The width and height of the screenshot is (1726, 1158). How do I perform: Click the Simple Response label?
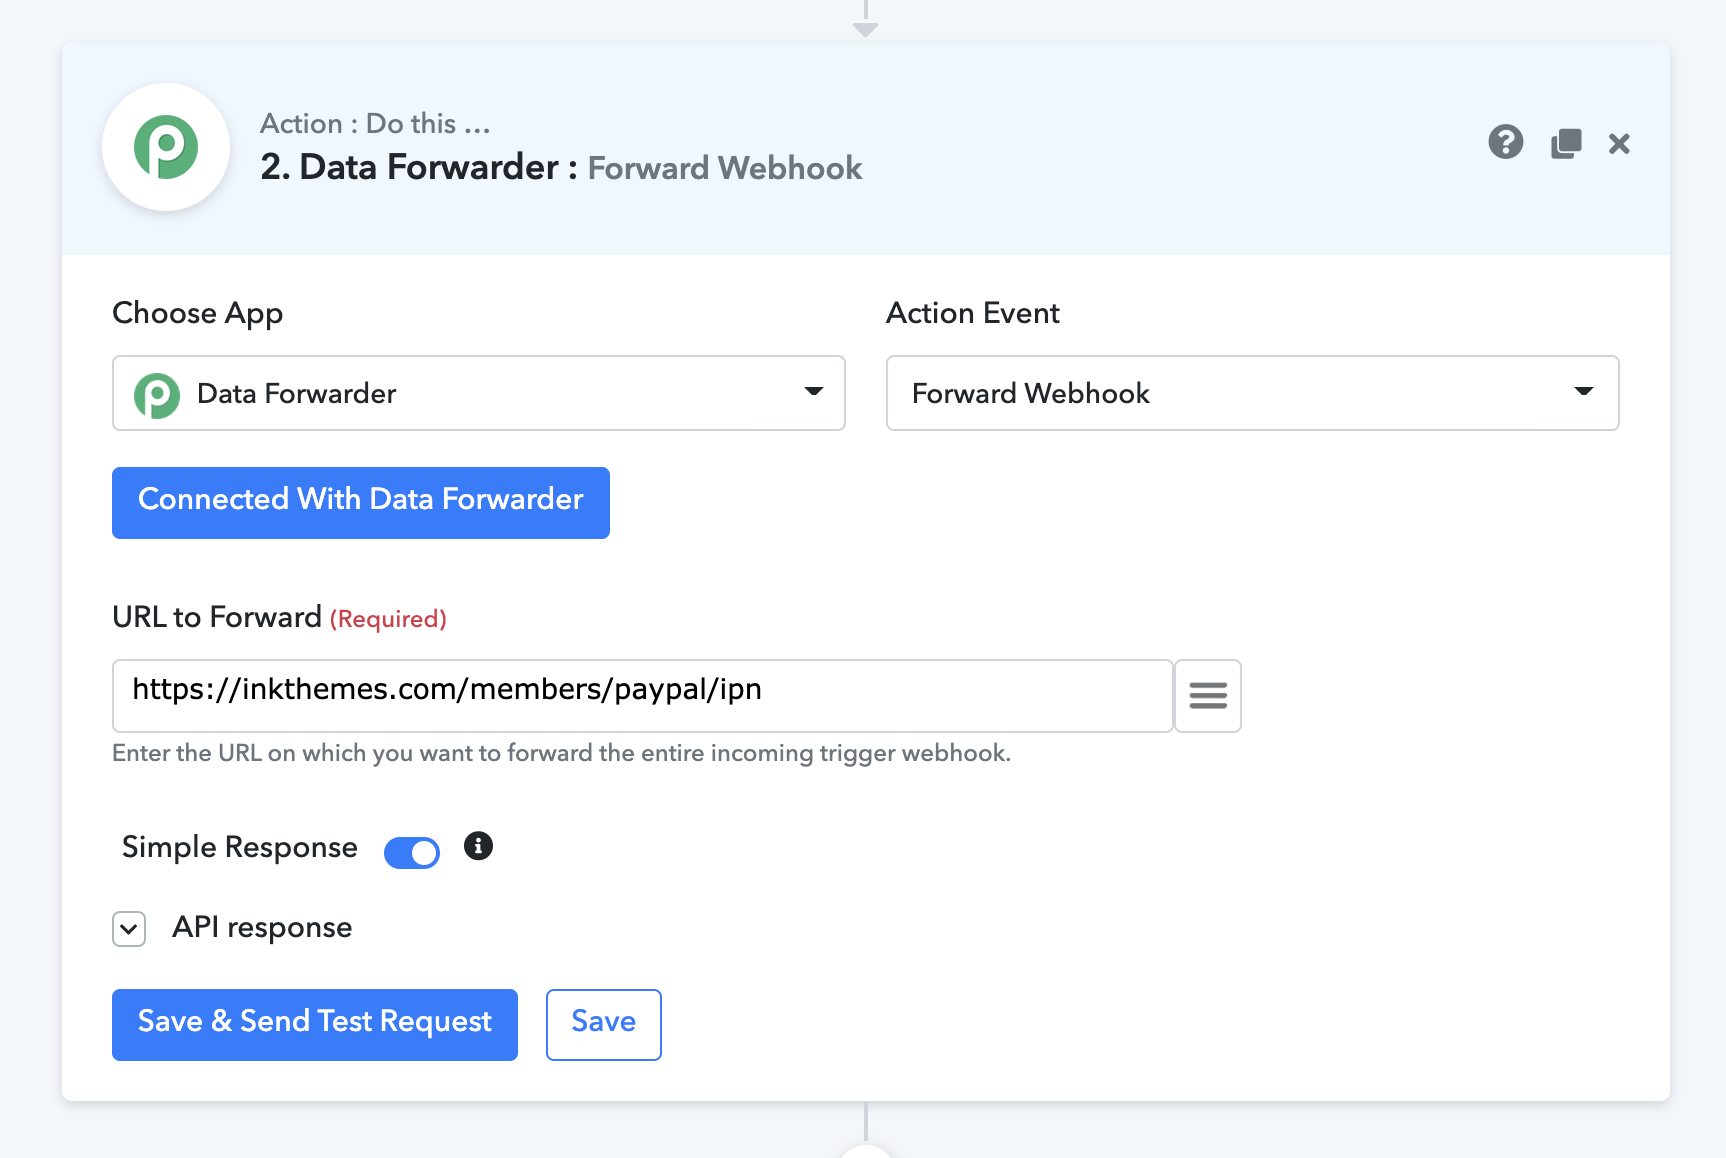(x=240, y=847)
